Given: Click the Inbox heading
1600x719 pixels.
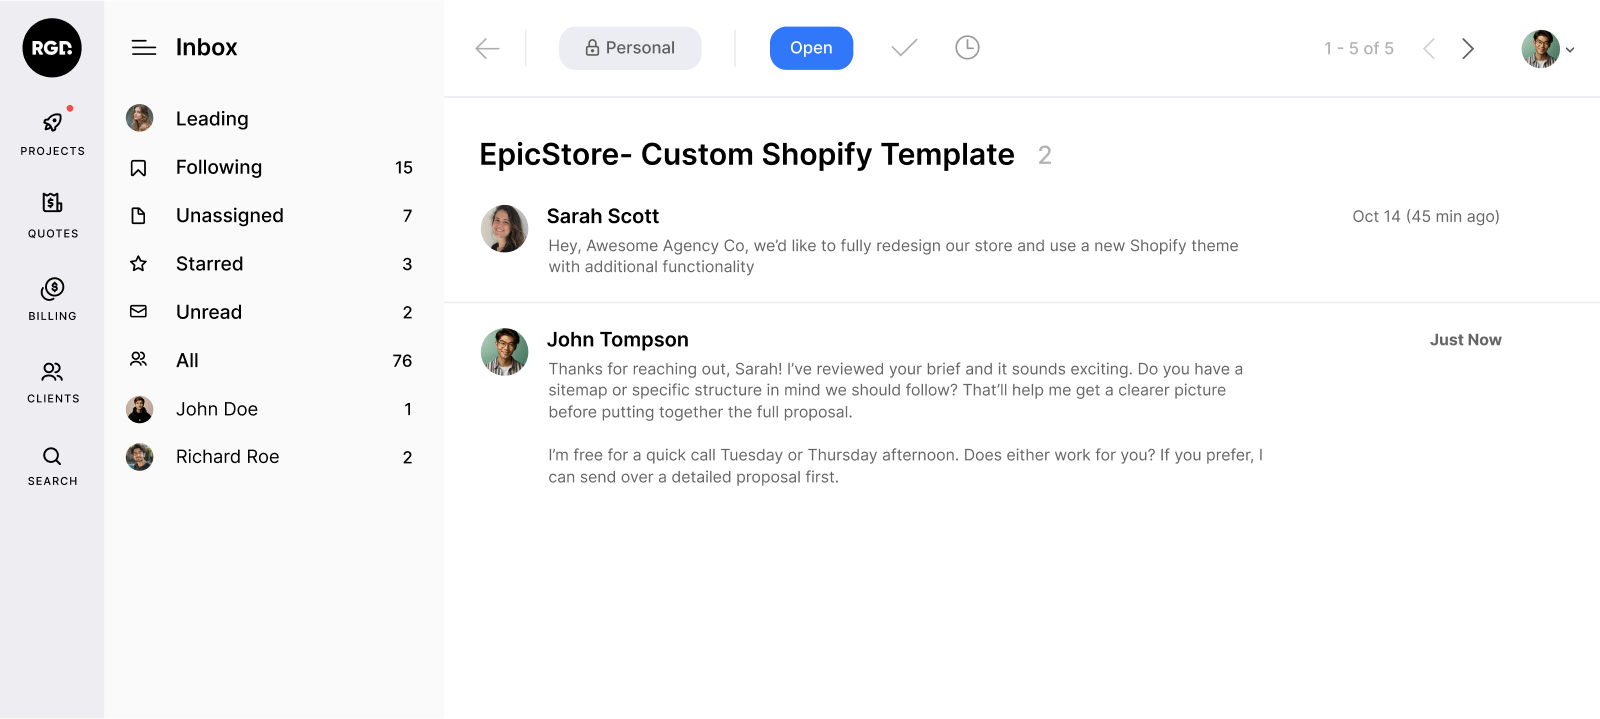Looking at the screenshot, I should coord(206,48).
